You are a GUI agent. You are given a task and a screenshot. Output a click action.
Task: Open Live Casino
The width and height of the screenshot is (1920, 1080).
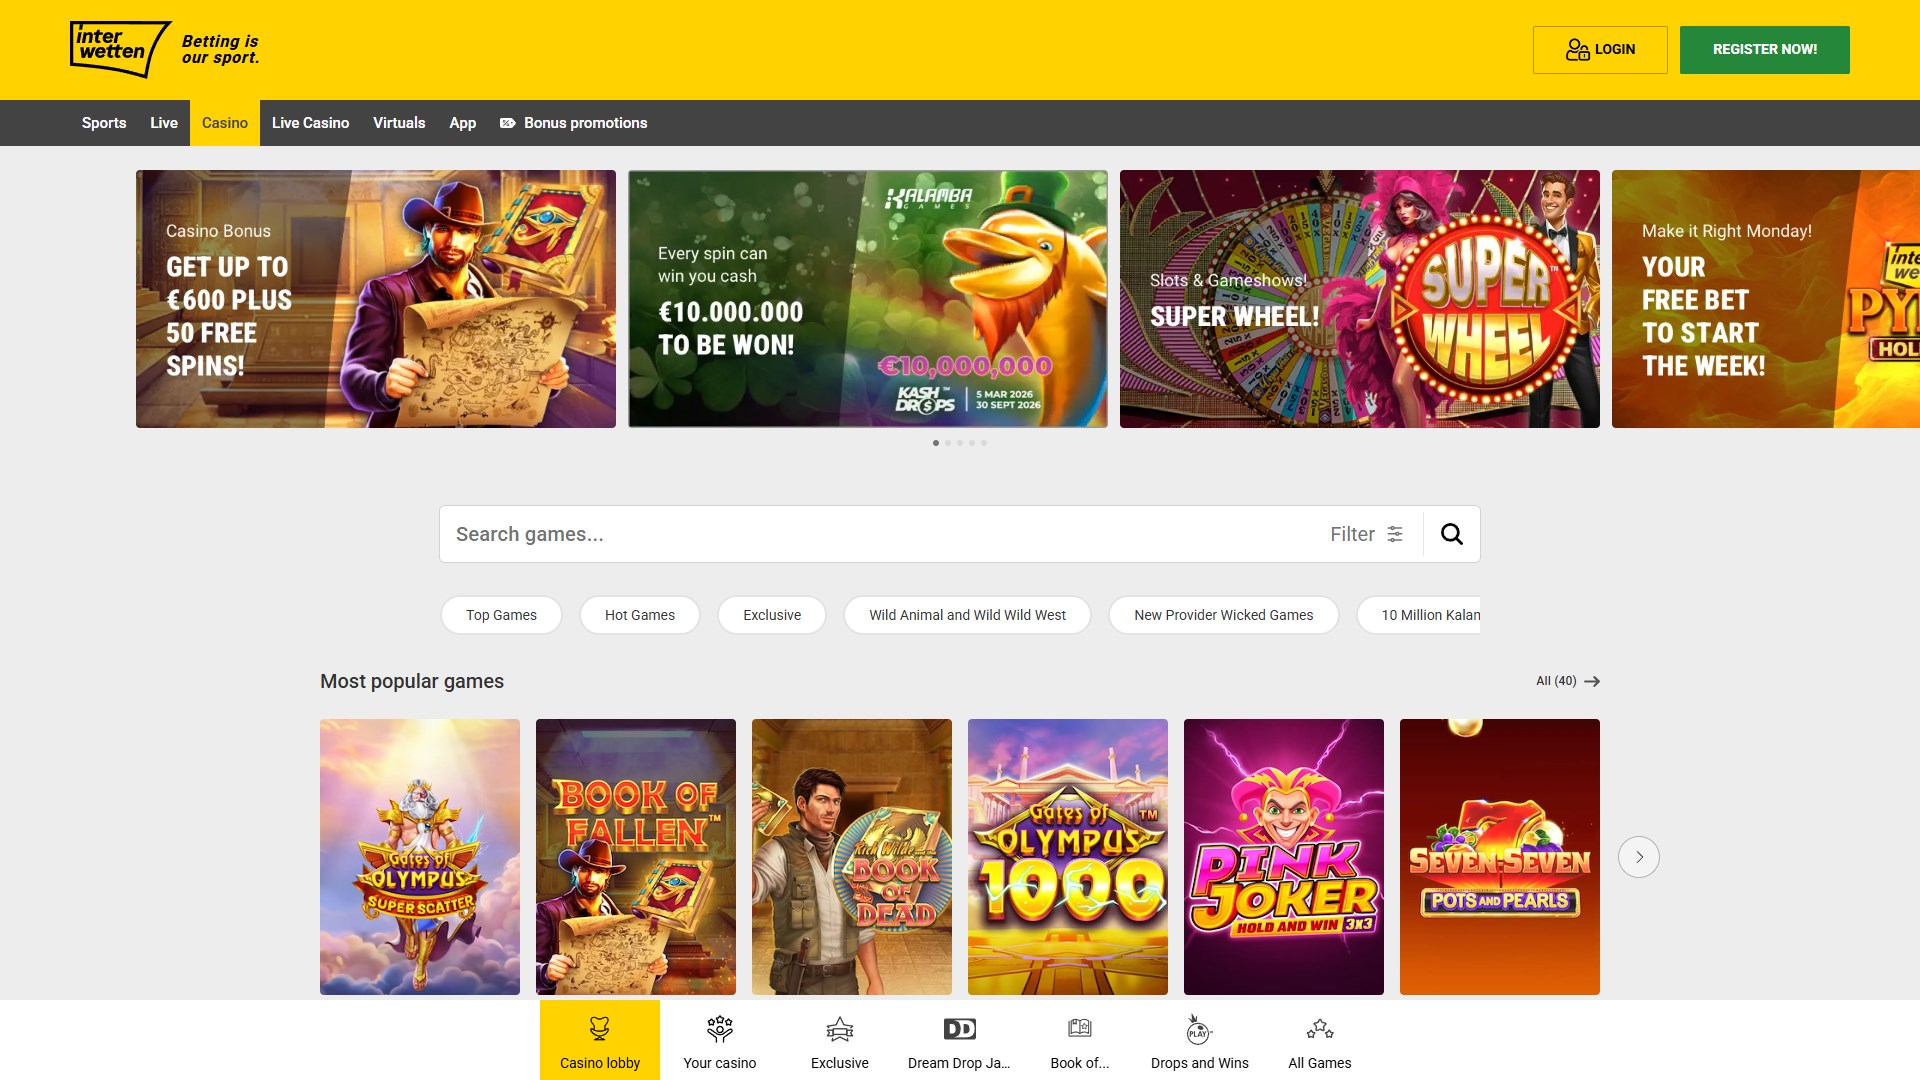tap(310, 123)
